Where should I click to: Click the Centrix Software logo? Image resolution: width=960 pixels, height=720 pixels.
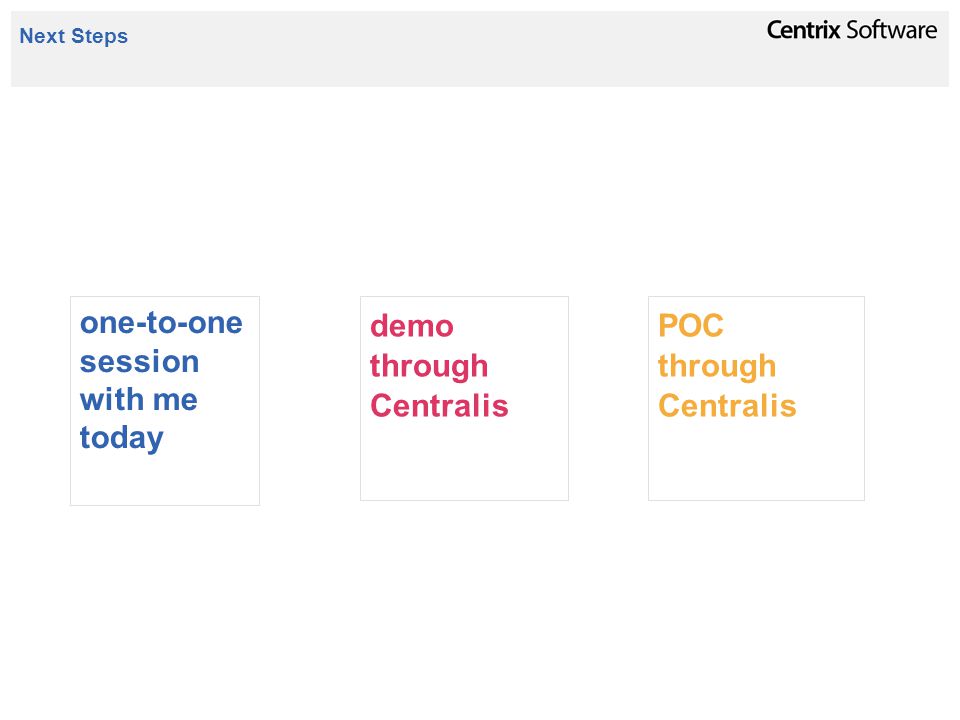(852, 30)
